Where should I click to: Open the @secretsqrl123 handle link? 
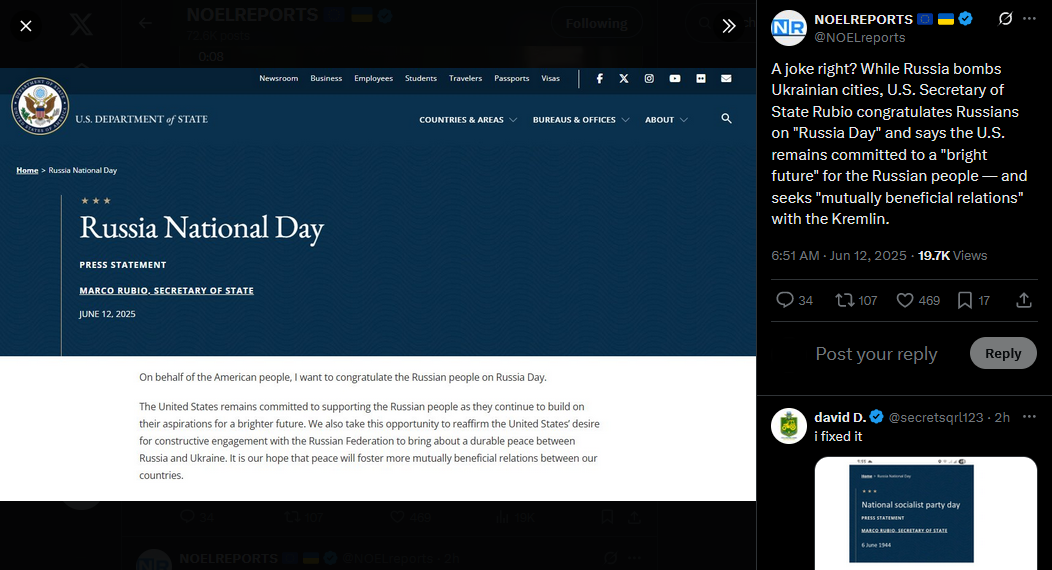935,417
